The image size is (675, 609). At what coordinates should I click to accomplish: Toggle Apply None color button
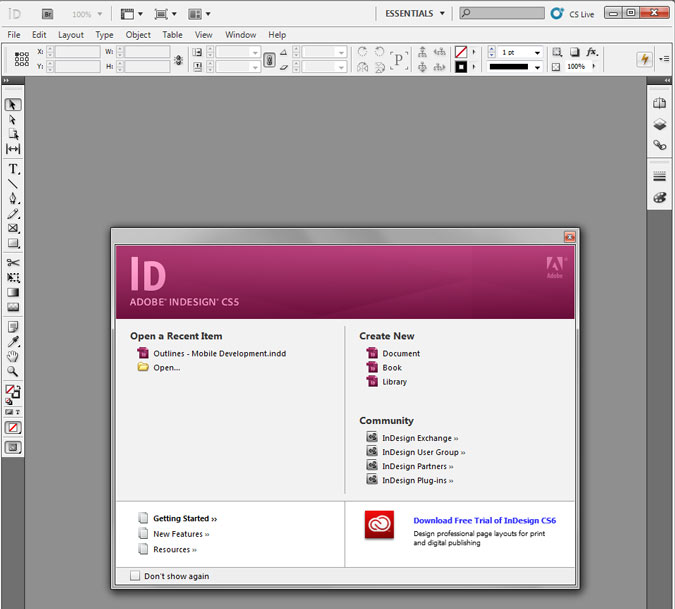pyautogui.click(x=13, y=428)
